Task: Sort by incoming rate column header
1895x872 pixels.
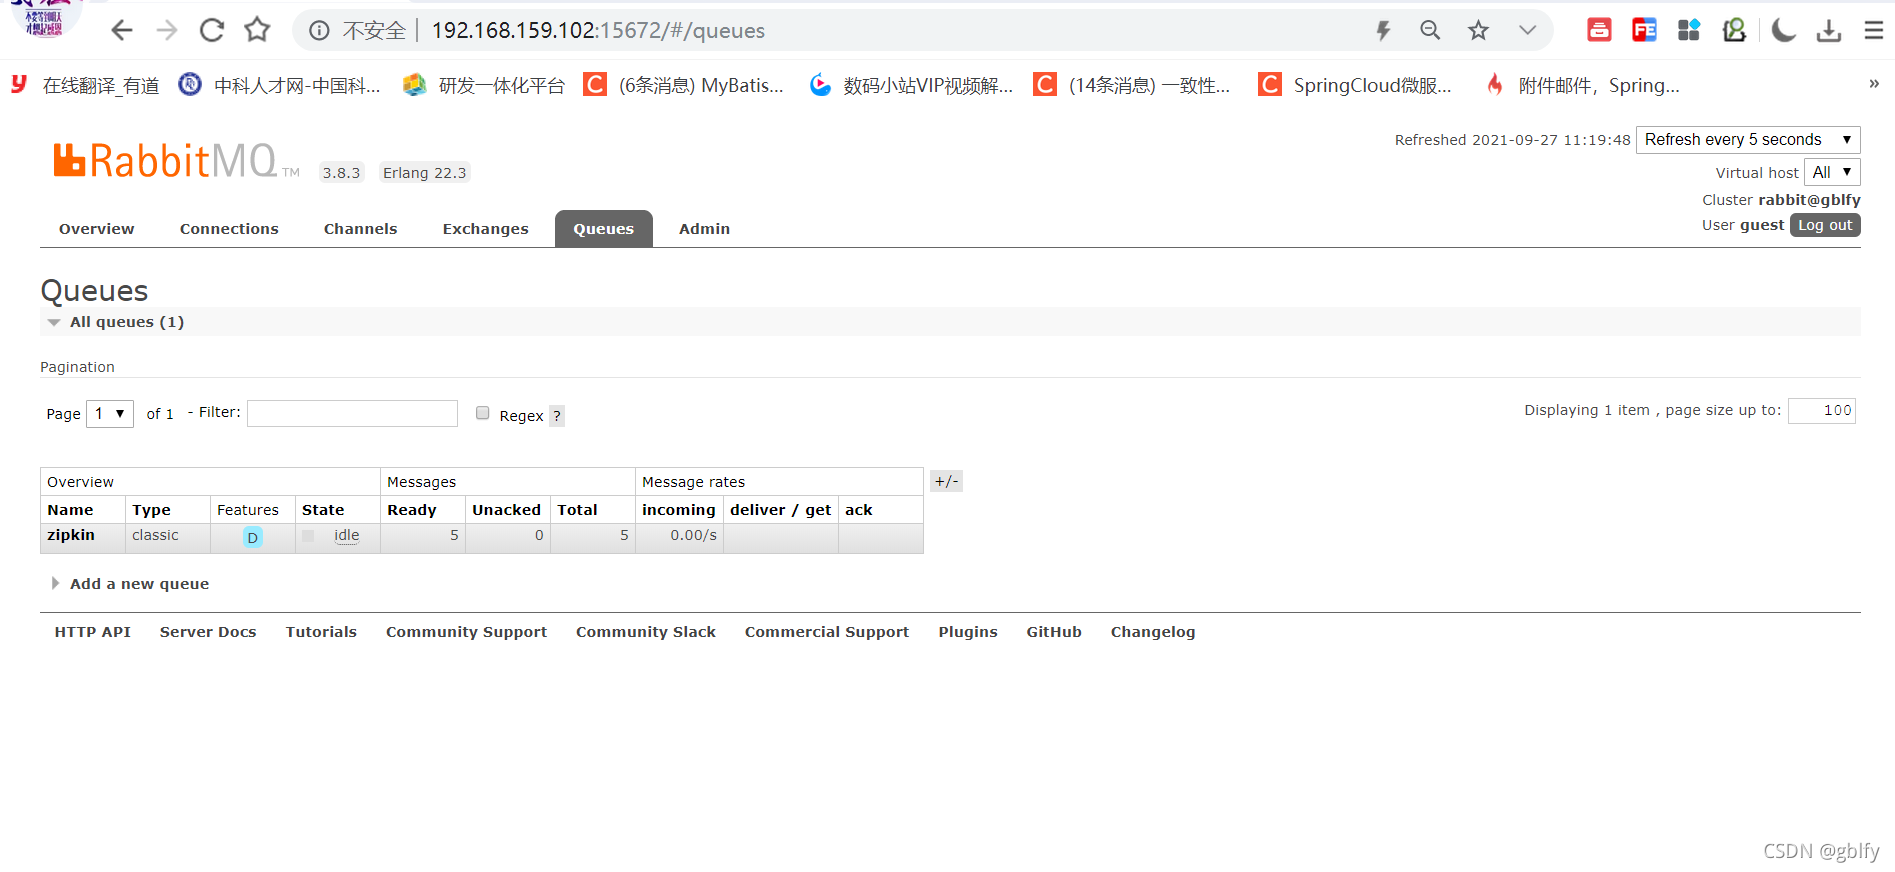Action: pos(679,510)
